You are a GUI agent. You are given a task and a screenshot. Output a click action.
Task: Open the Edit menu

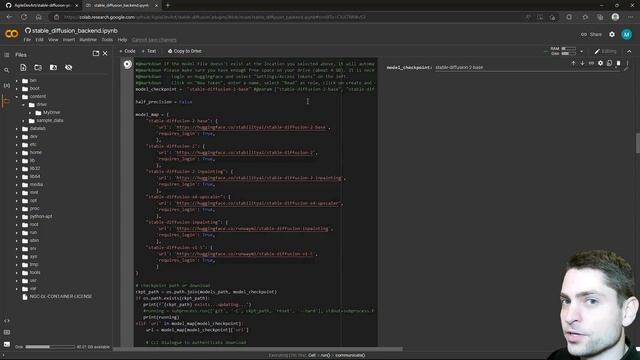[x=39, y=40]
